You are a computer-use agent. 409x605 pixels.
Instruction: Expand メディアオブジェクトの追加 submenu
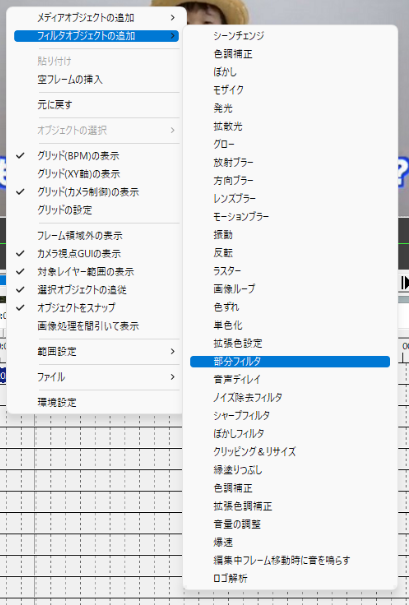96,18
